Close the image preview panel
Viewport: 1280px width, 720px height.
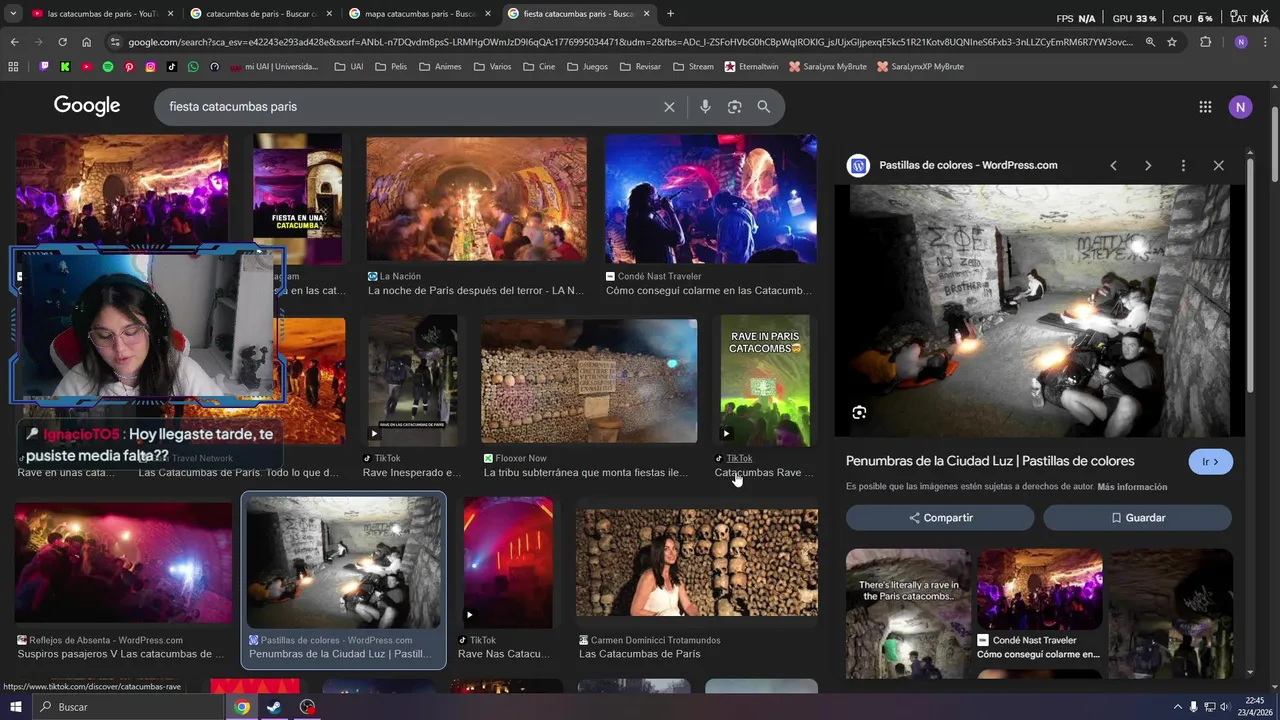[1218, 165]
